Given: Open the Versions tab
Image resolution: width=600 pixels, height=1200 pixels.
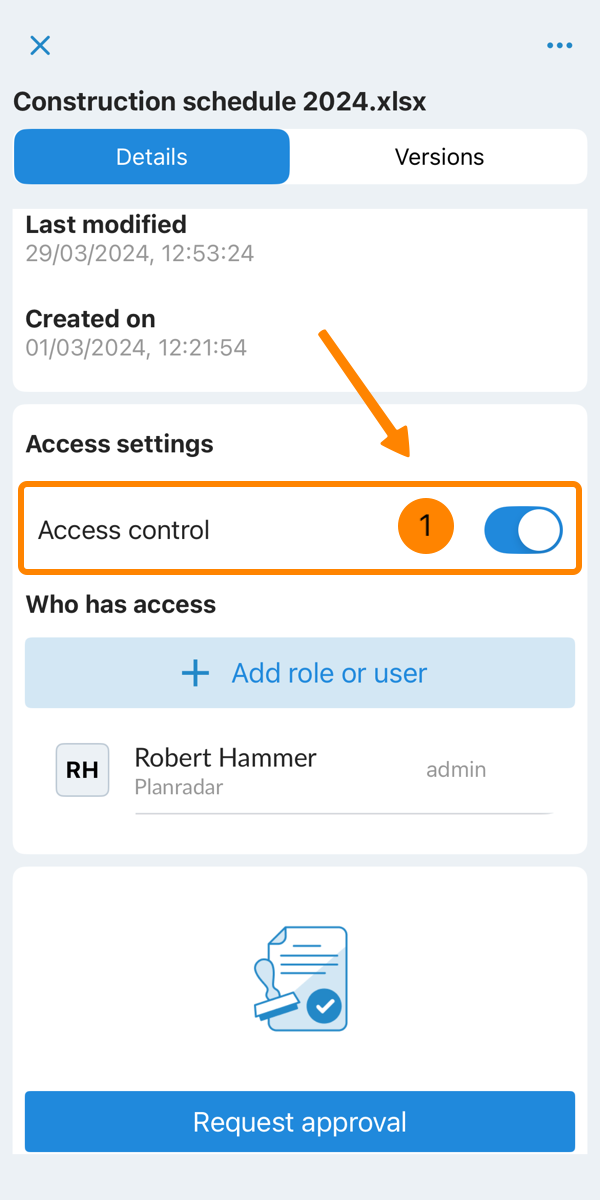Looking at the screenshot, I should 439,157.
